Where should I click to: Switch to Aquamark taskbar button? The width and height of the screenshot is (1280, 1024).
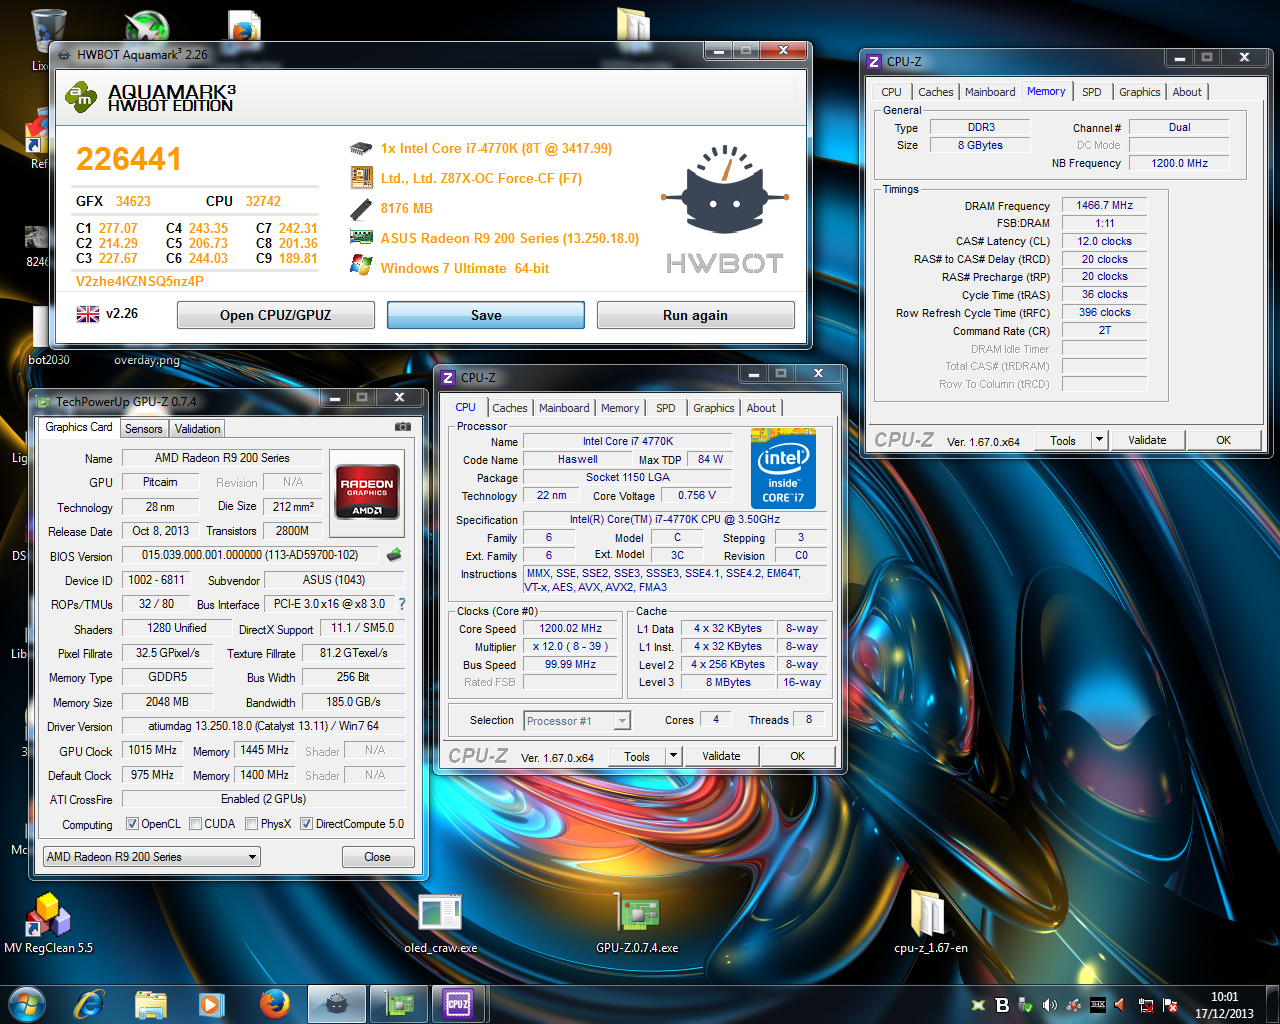click(336, 1004)
